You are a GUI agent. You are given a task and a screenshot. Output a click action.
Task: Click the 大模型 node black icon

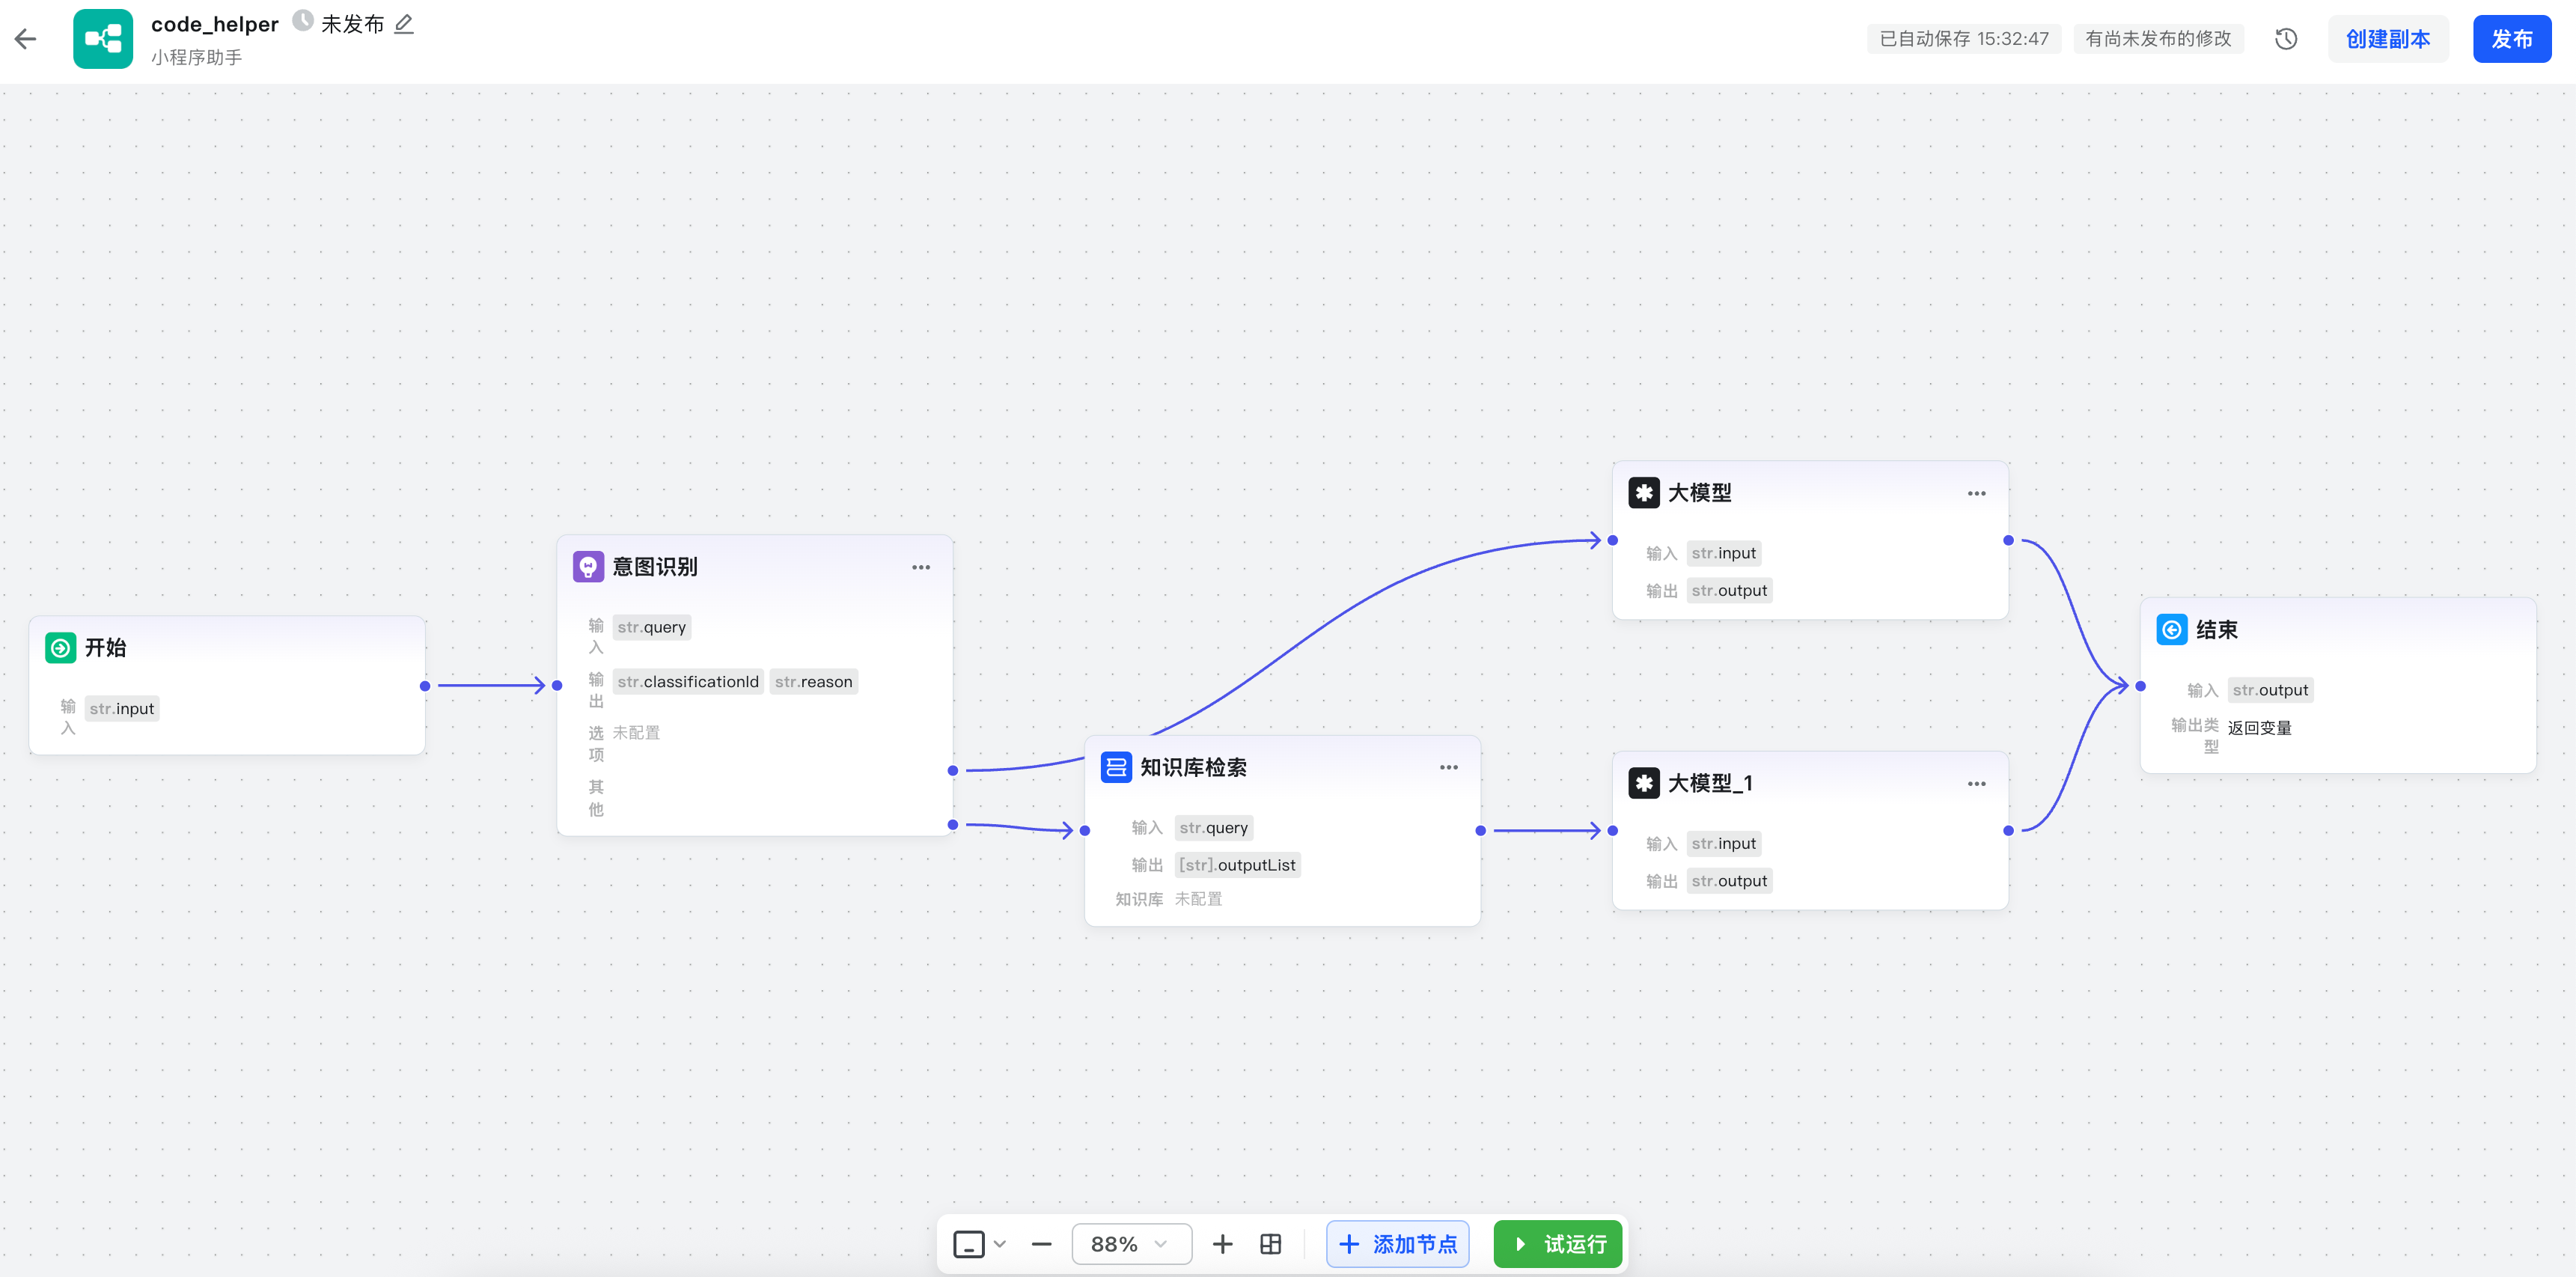tap(1644, 493)
